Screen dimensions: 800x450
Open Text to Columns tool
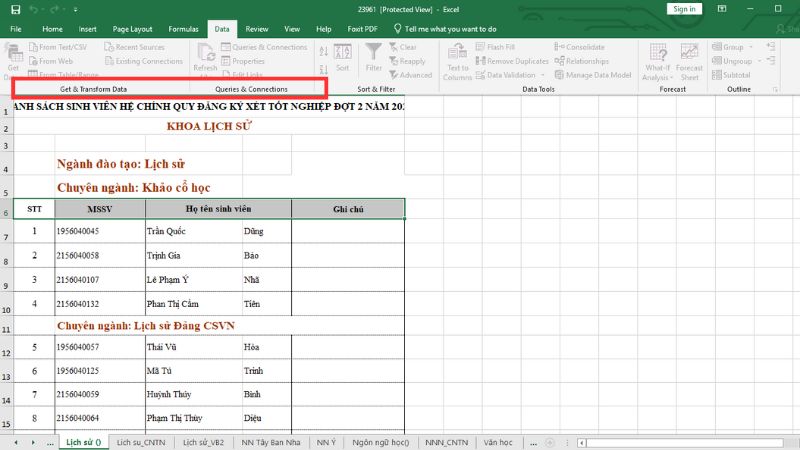(x=457, y=56)
